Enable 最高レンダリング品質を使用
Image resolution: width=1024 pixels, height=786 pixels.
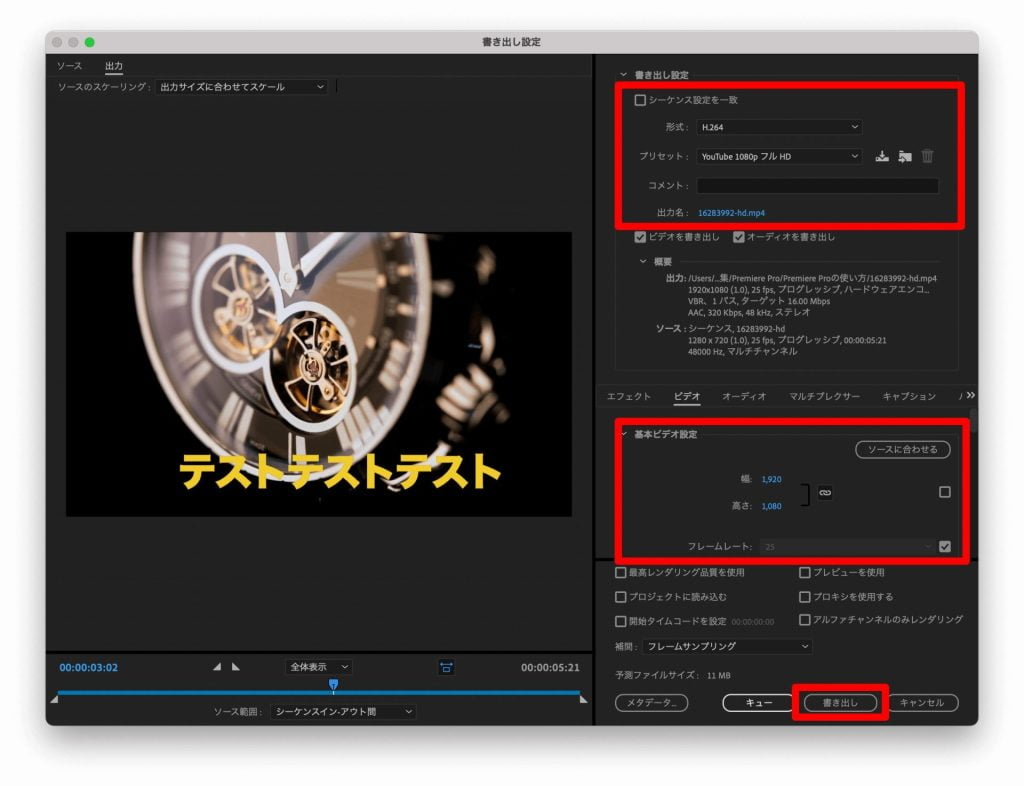(x=620, y=571)
